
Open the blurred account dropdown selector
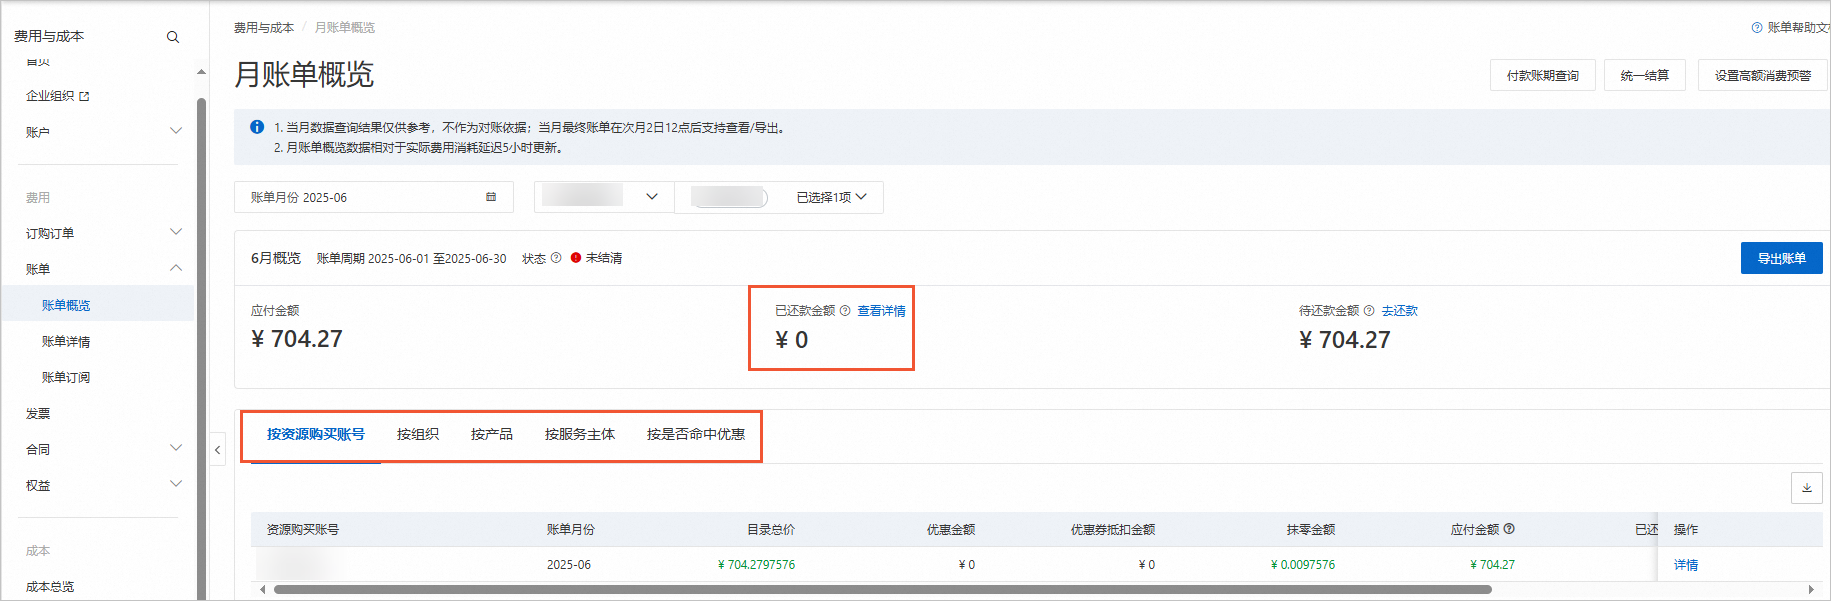coord(604,197)
